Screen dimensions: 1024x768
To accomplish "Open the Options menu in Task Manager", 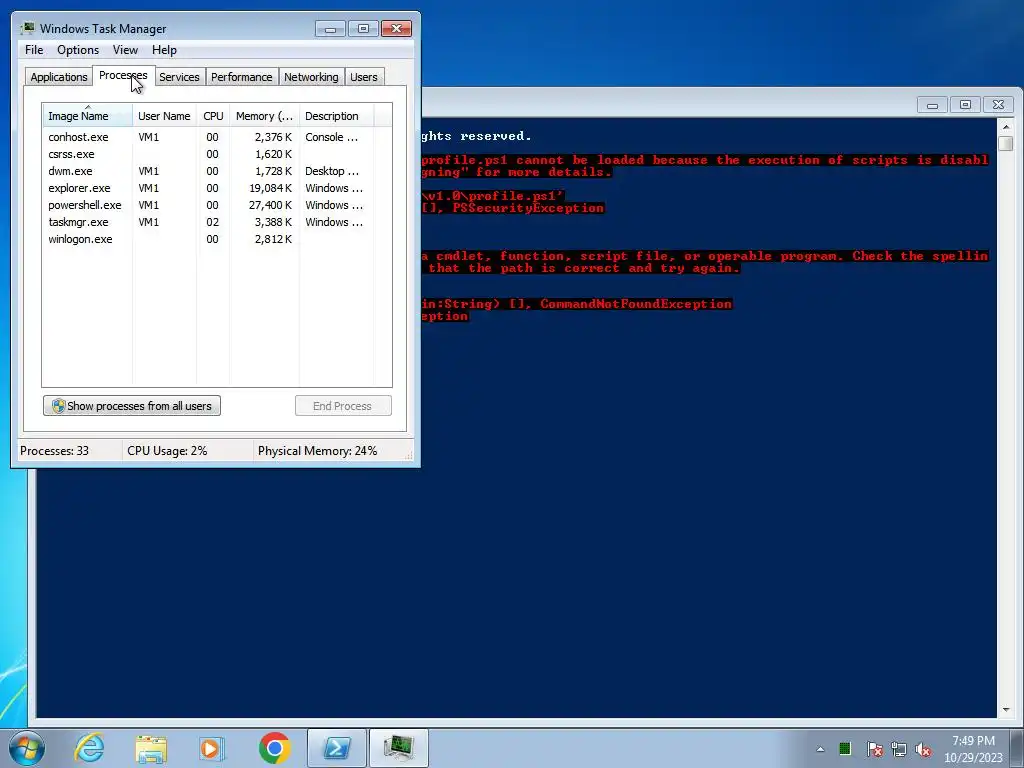I will pyautogui.click(x=78, y=50).
